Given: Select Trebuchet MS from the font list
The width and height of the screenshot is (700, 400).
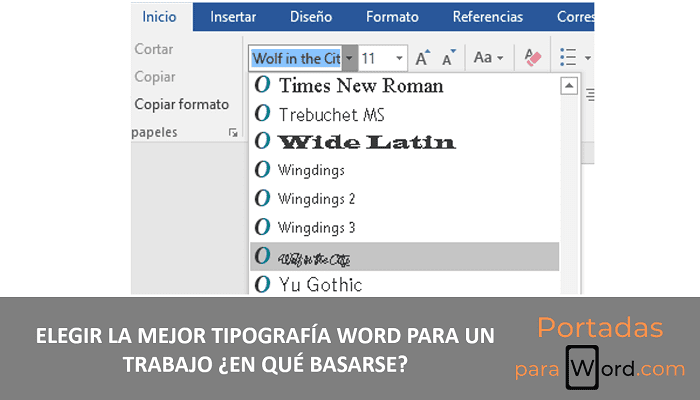Looking at the screenshot, I should click(404, 114).
